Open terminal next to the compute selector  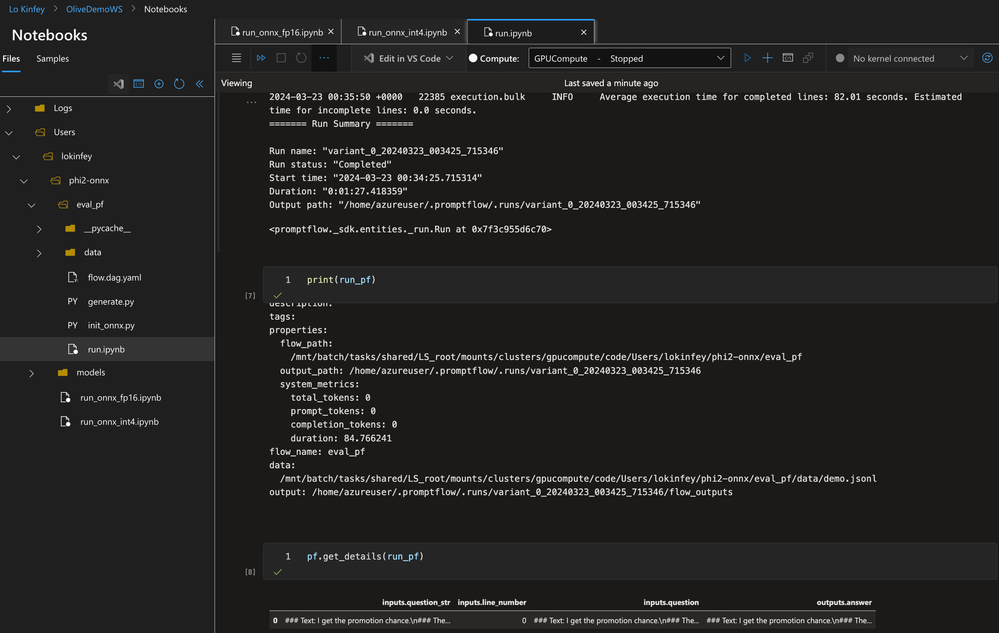click(788, 58)
